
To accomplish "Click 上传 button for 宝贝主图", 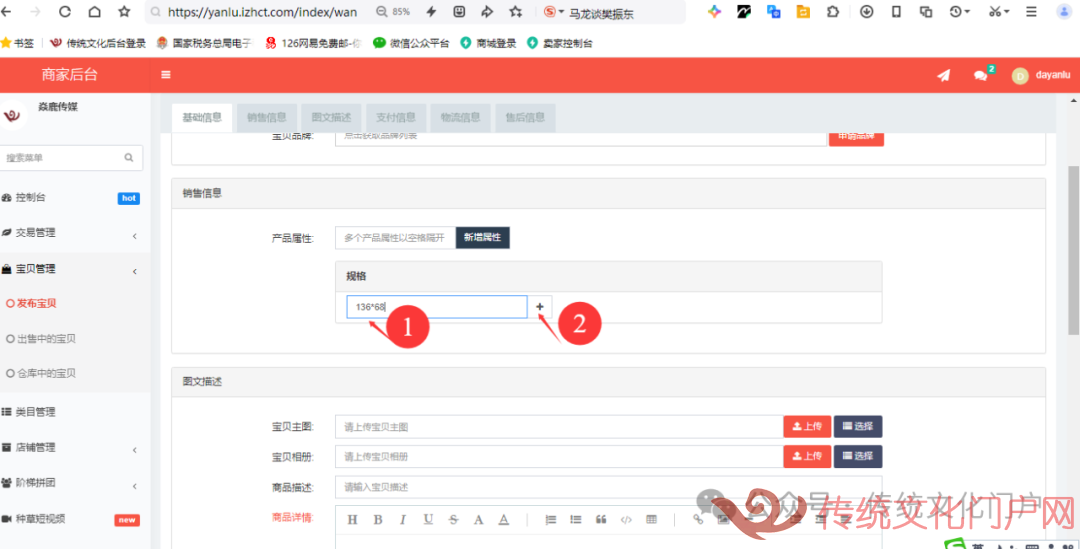I will point(807,426).
